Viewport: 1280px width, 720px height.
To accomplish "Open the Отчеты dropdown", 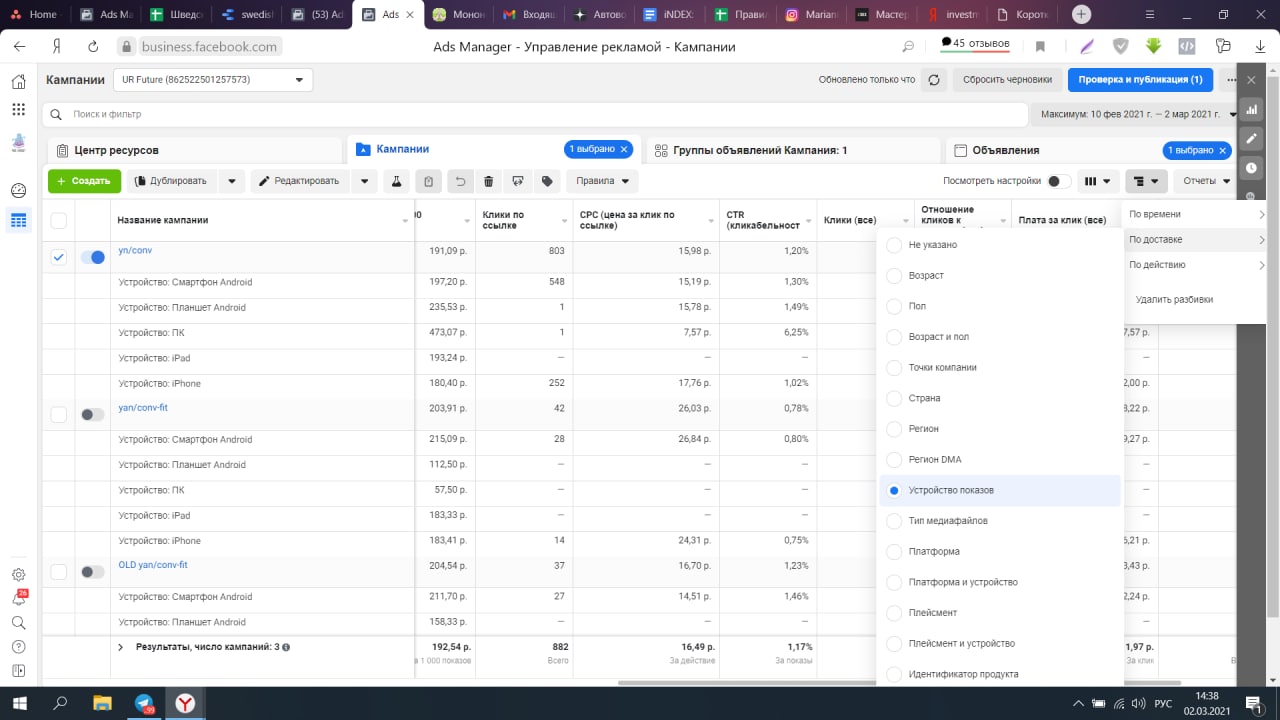I will [1207, 181].
